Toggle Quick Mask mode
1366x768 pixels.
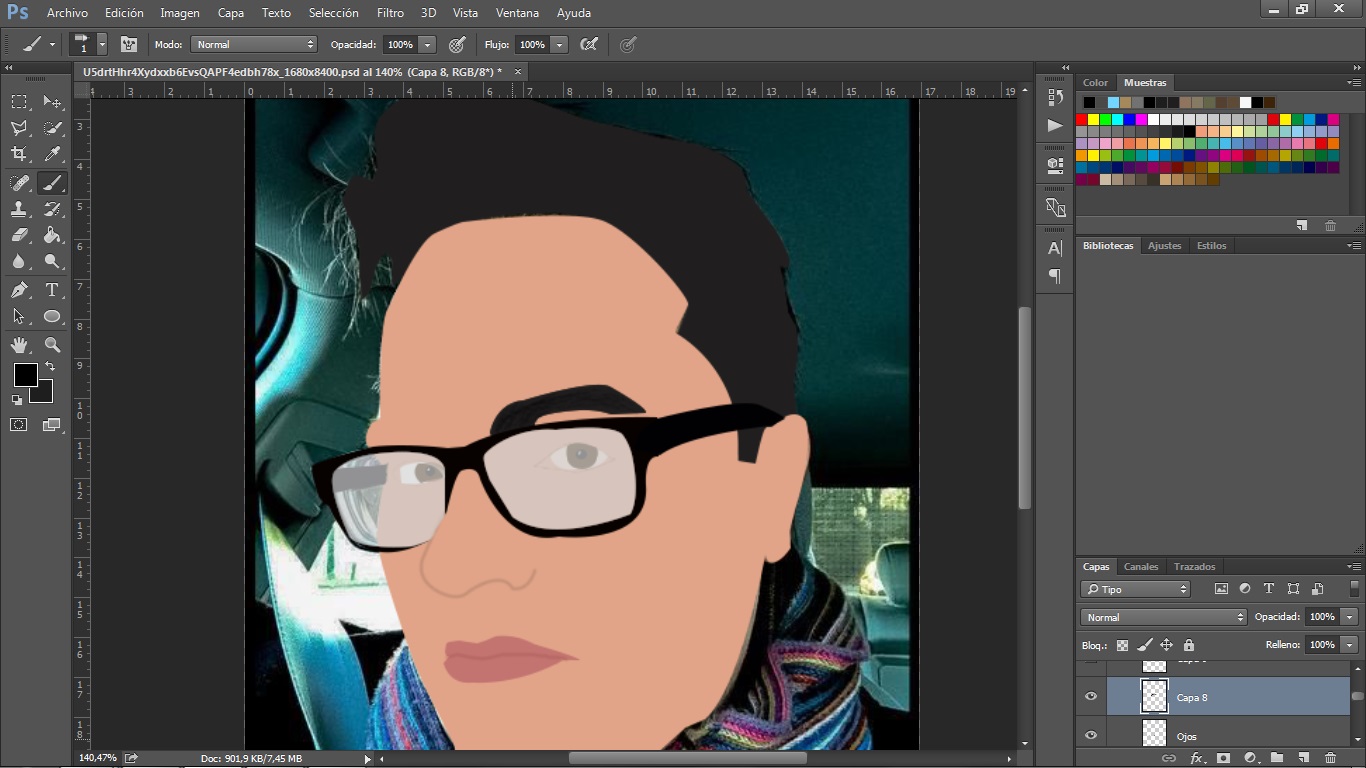coord(19,425)
